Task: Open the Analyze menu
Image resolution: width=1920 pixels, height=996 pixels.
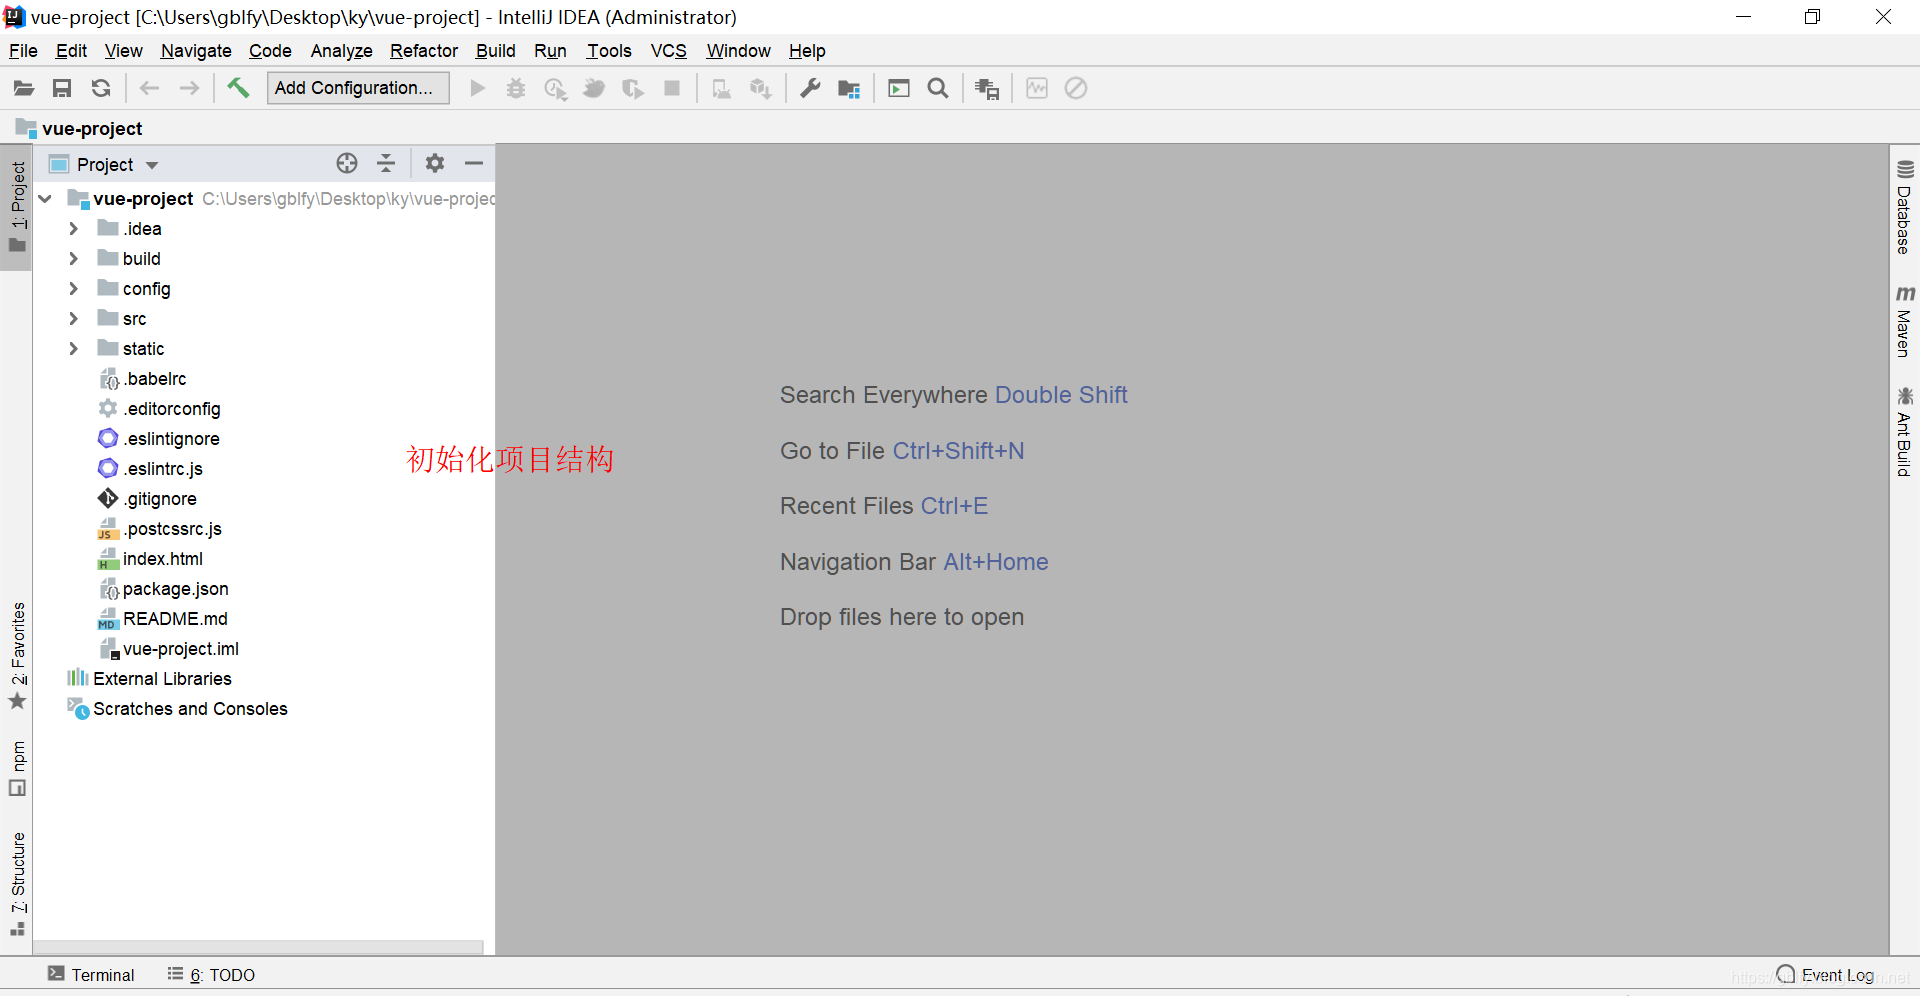Action: (341, 51)
